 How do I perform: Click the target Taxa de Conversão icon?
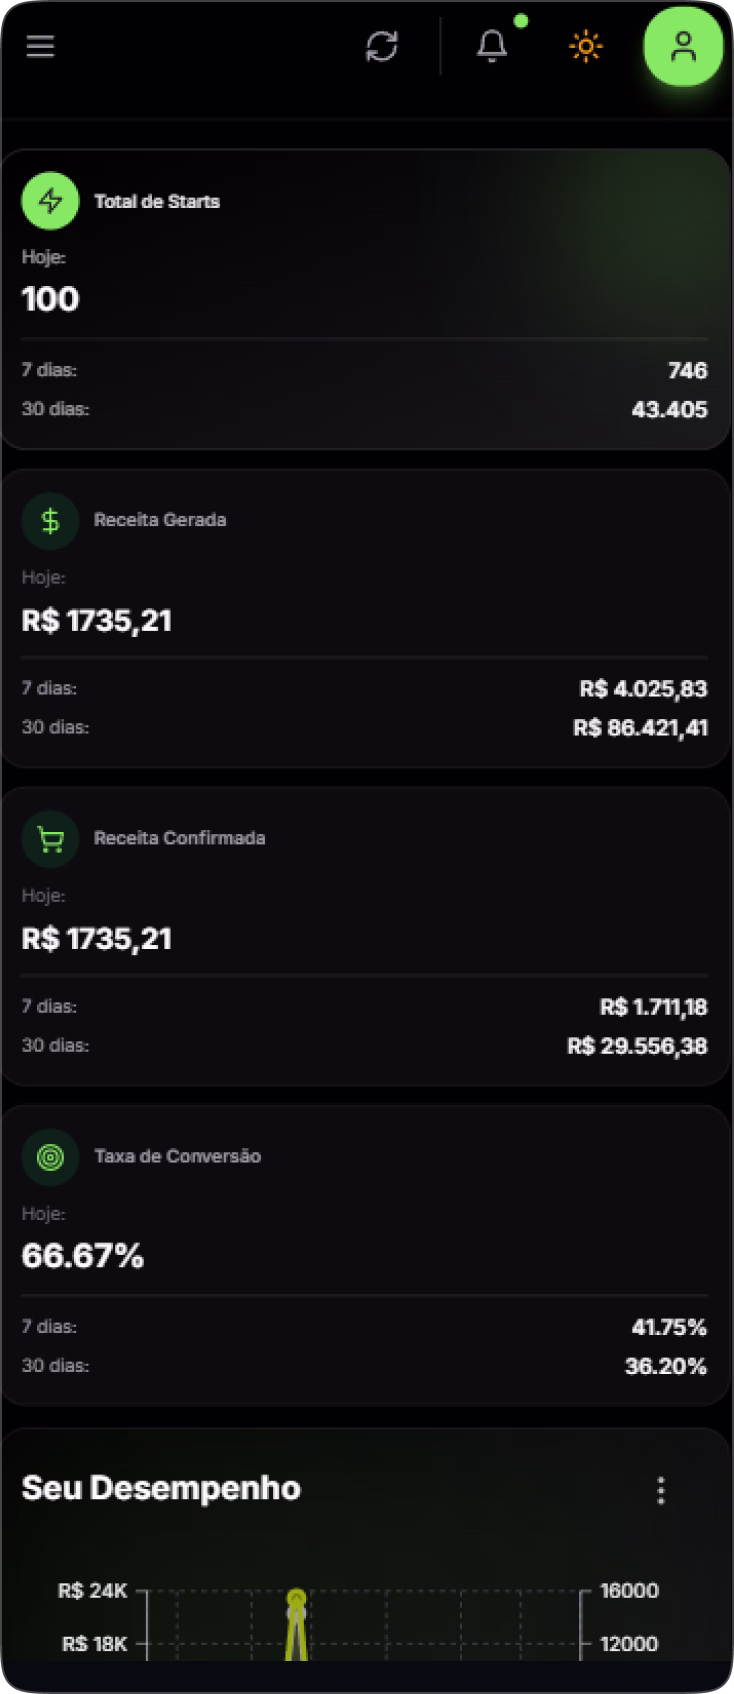point(50,1157)
